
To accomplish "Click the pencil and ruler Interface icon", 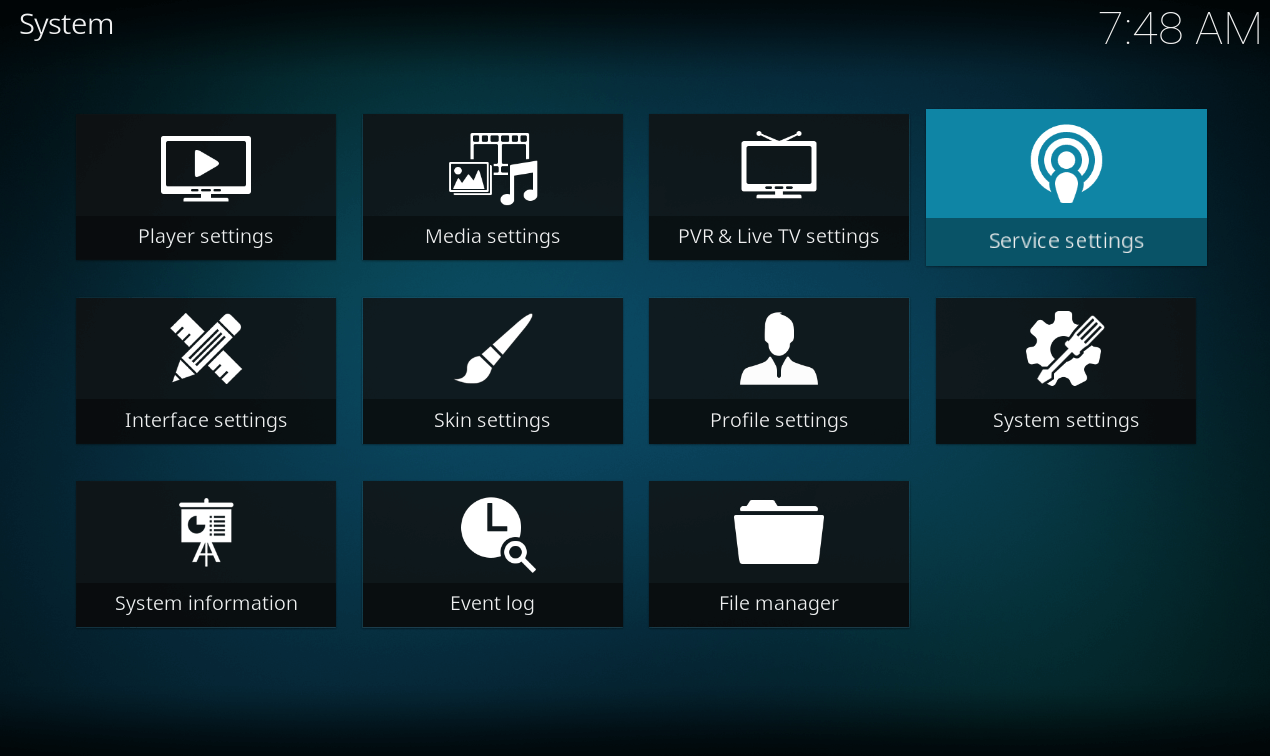I will point(206,348).
